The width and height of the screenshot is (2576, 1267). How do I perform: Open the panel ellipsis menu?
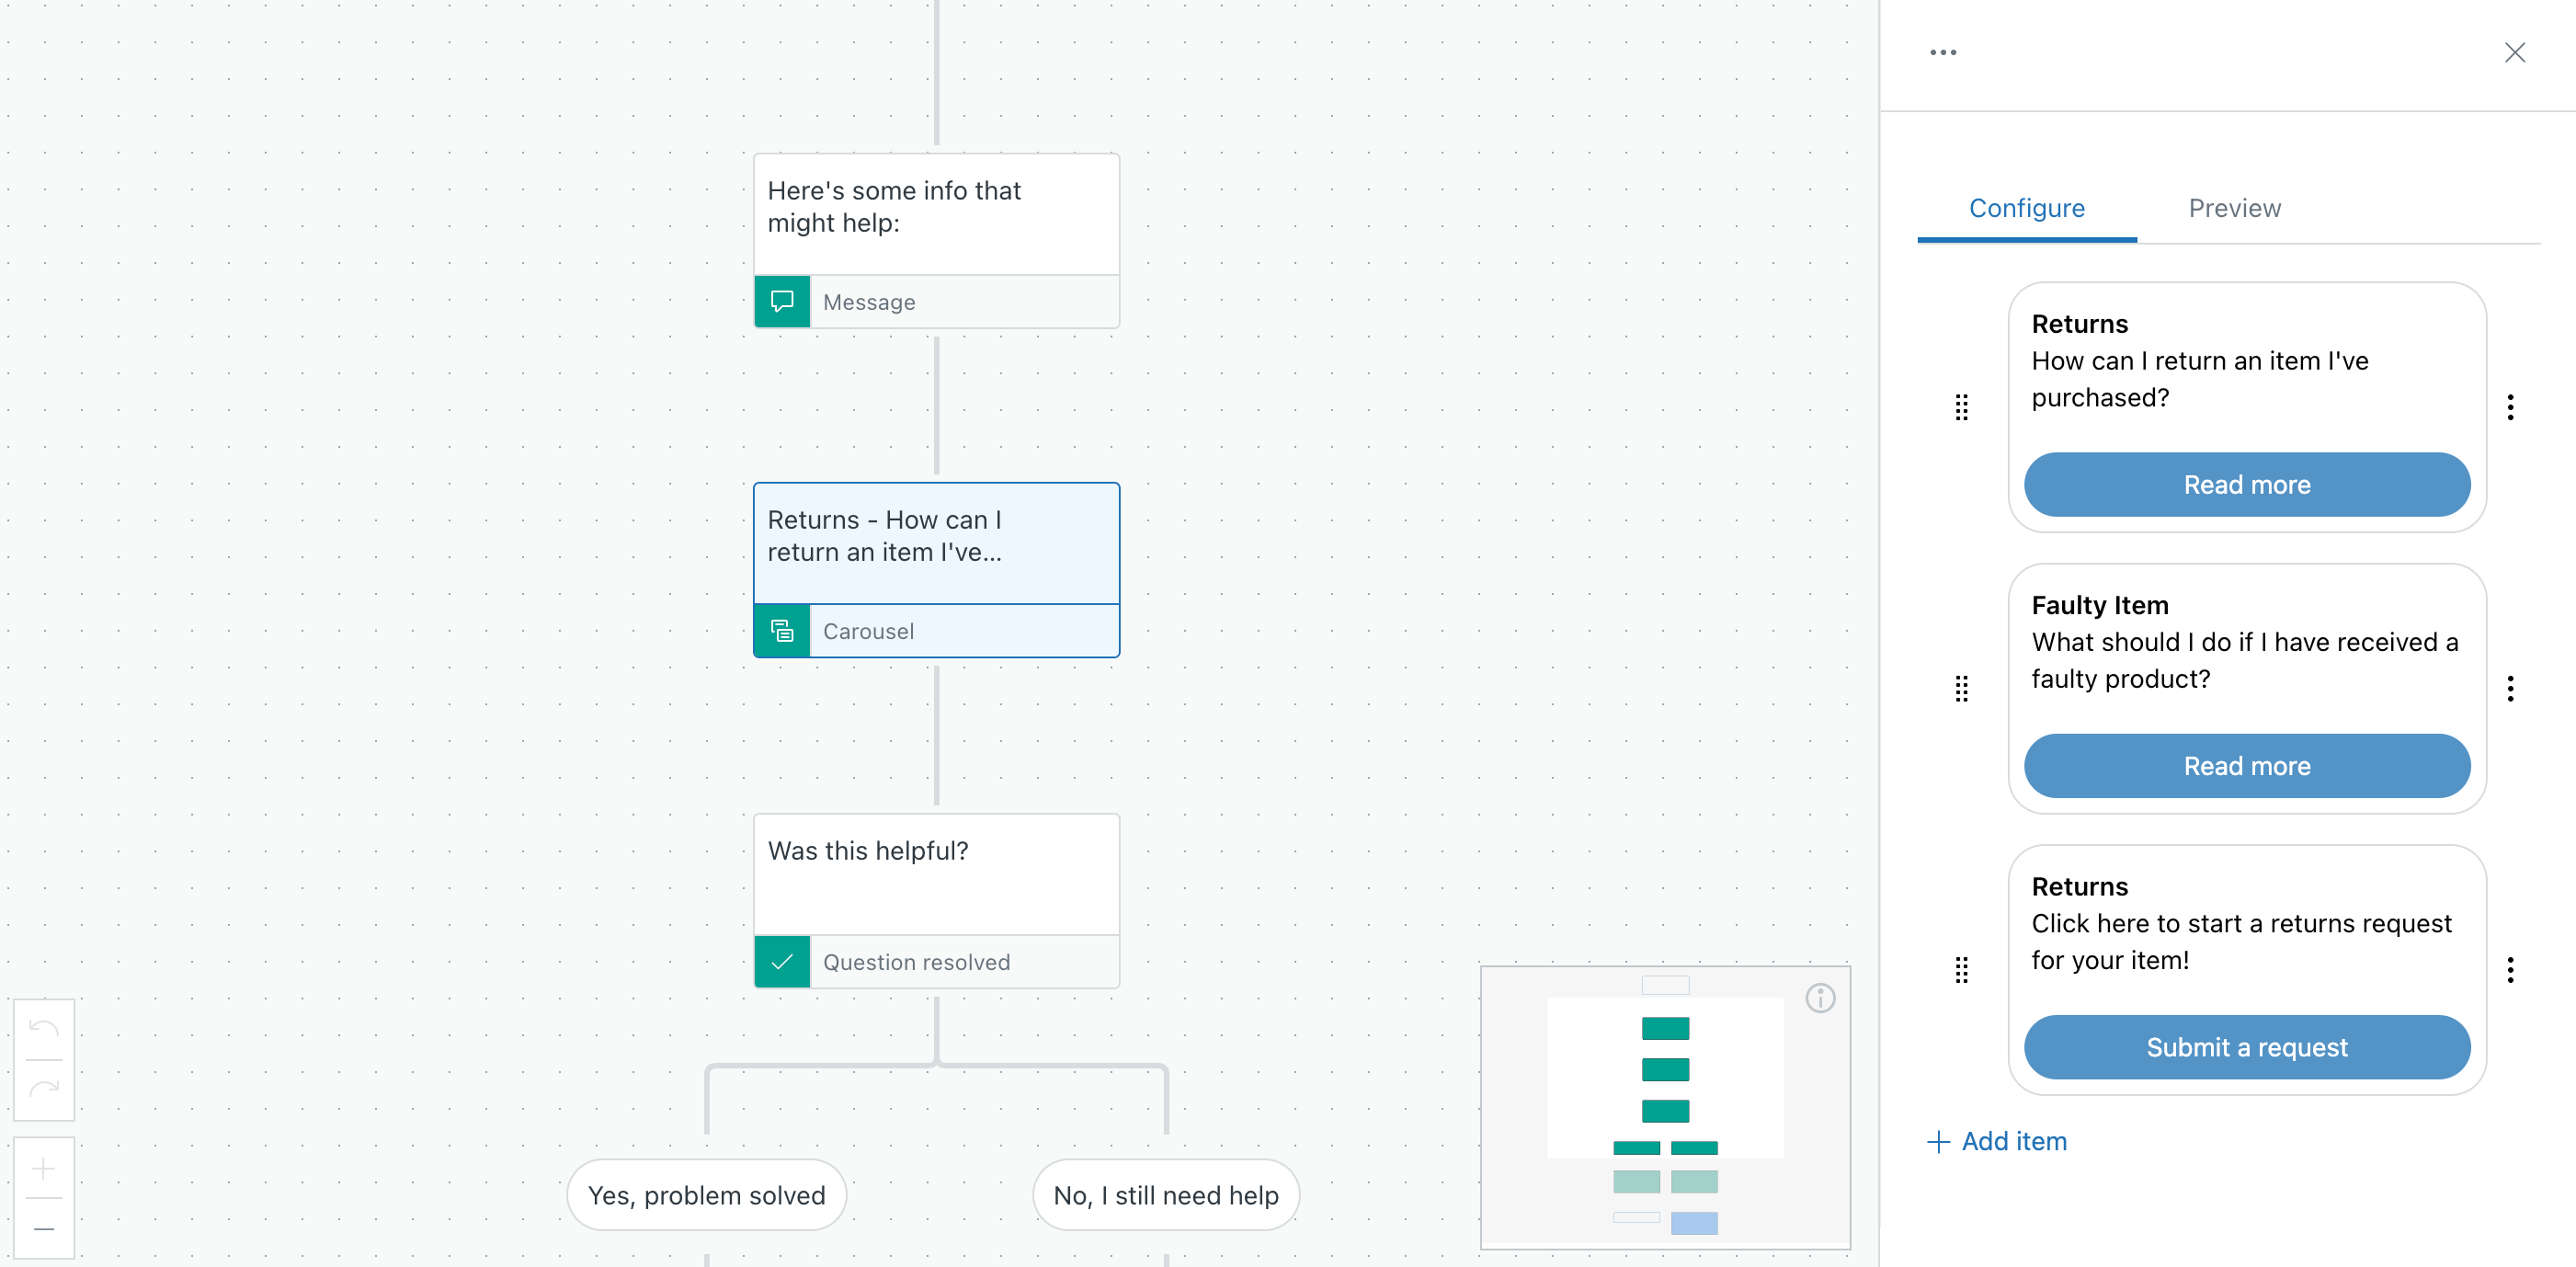1943,52
